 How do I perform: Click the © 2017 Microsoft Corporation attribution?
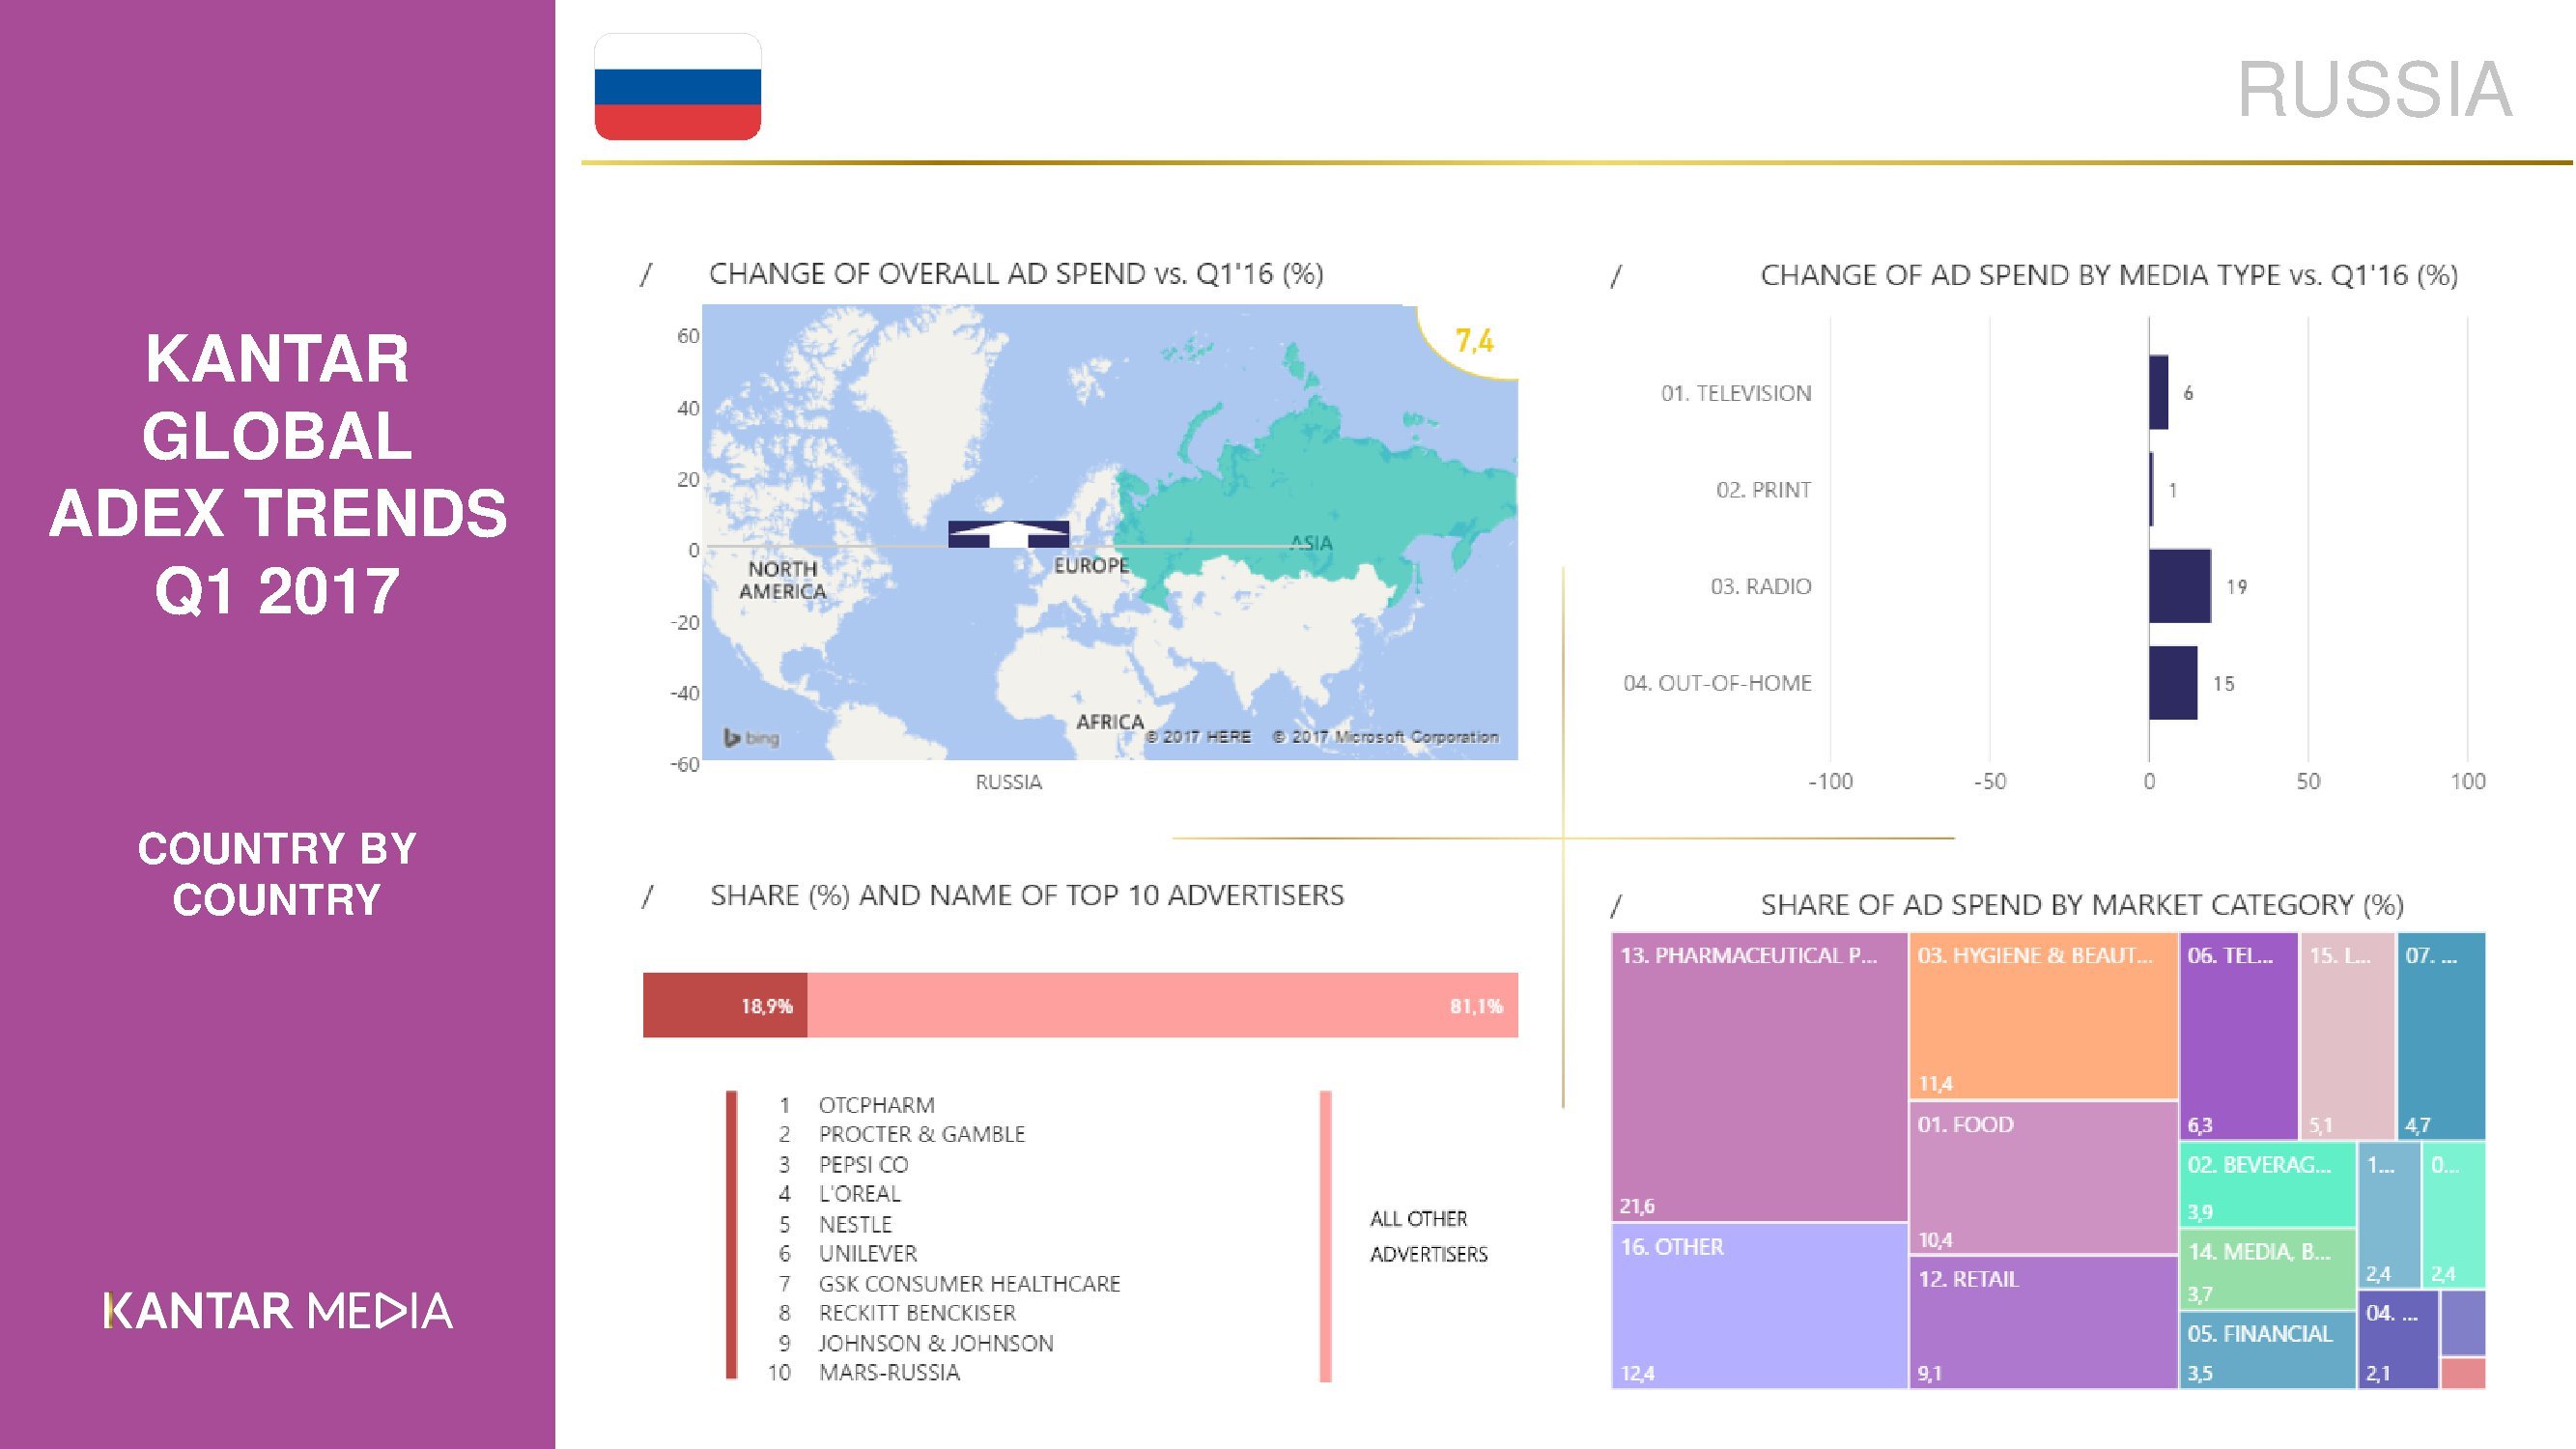(x=1385, y=737)
